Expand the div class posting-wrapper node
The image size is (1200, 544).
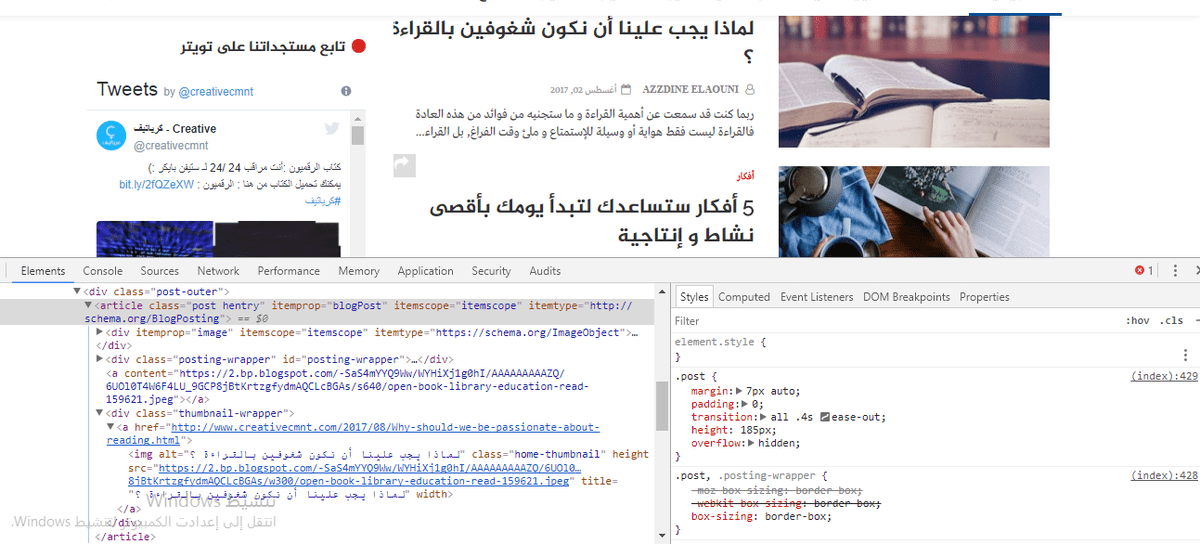pyautogui.click(x=99, y=358)
